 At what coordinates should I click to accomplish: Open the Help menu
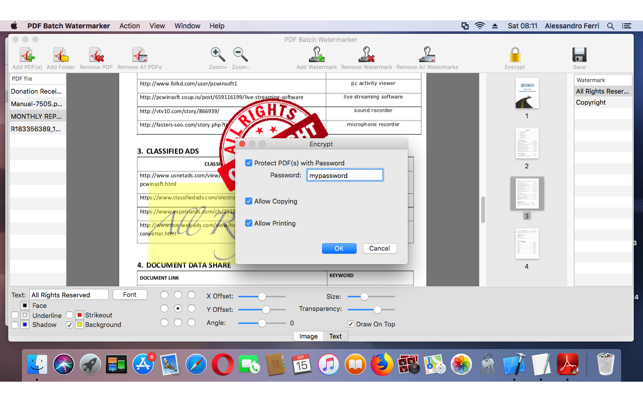217,26
